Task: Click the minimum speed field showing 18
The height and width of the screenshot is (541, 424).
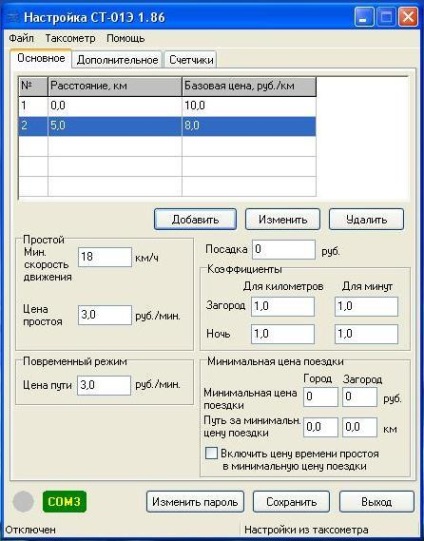Action: point(105,257)
